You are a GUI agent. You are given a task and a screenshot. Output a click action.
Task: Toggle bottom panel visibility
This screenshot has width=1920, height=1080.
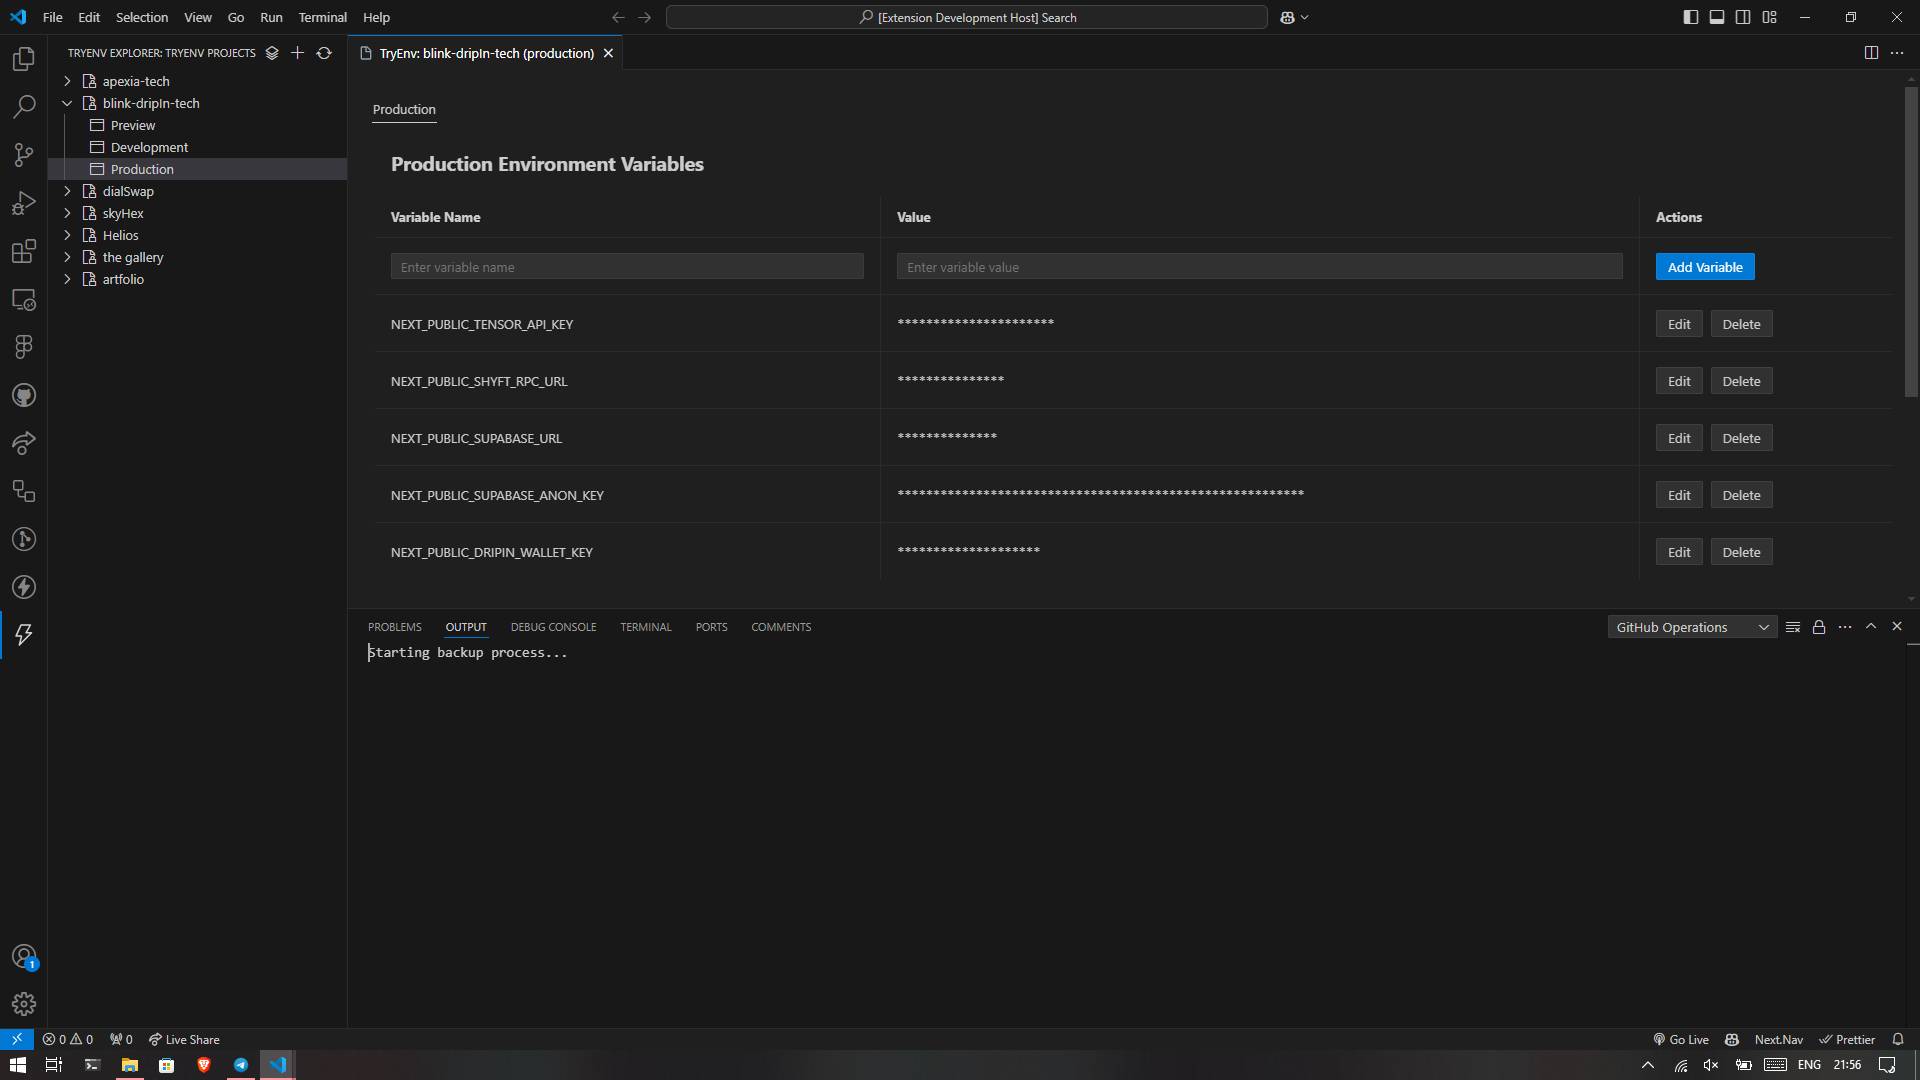(x=1717, y=17)
